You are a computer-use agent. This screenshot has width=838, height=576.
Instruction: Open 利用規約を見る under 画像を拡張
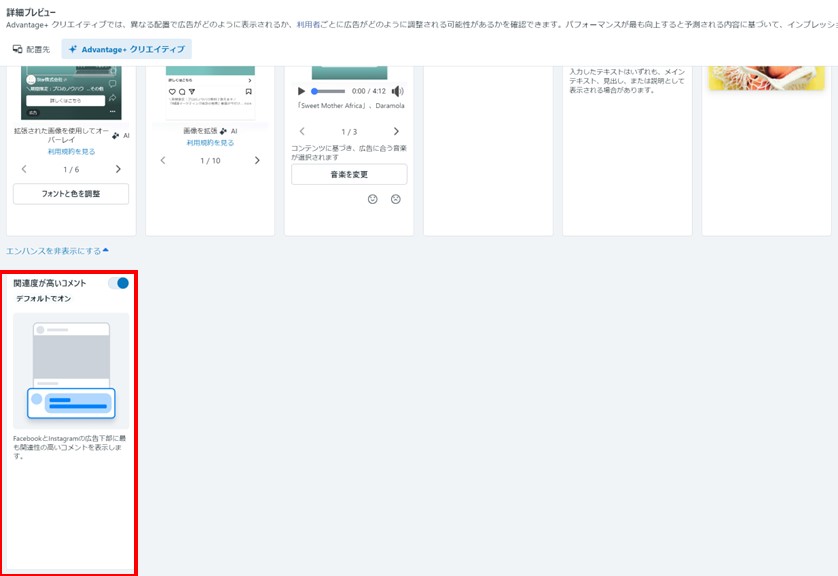[x=210, y=143]
